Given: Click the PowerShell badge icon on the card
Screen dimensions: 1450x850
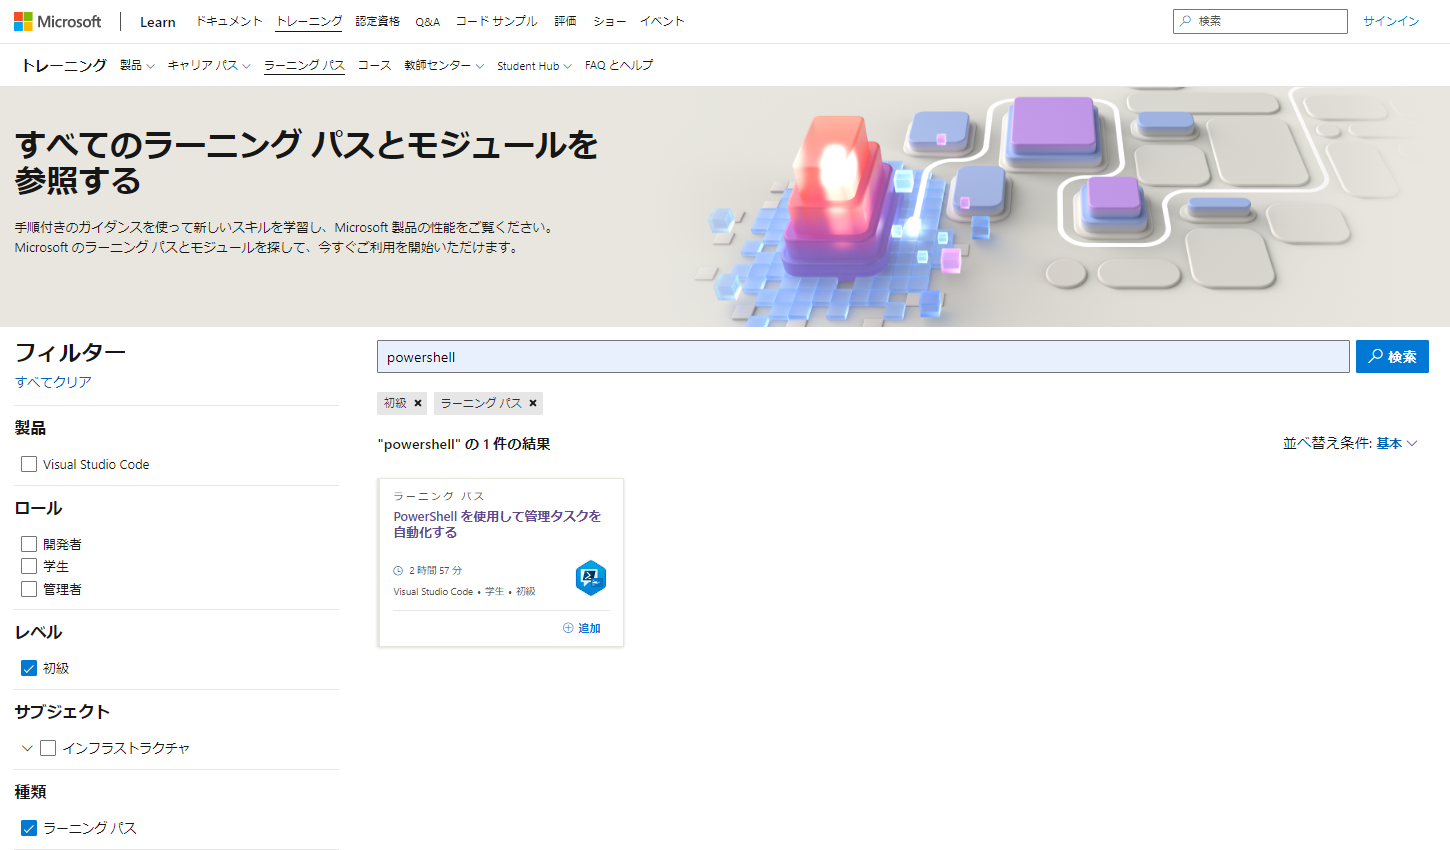Looking at the screenshot, I should tap(590, 578).
